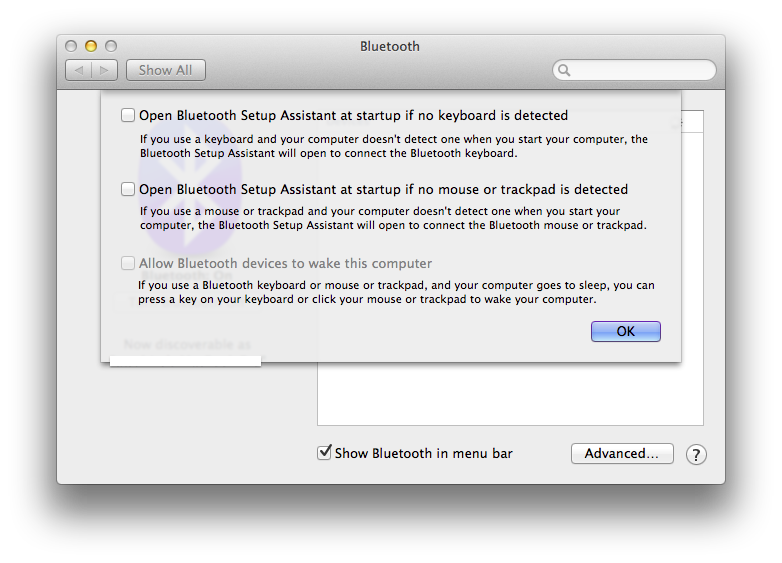The width and height of the screenshot is (782, 563).
Task: Click the Show All button
Action: 166,70
